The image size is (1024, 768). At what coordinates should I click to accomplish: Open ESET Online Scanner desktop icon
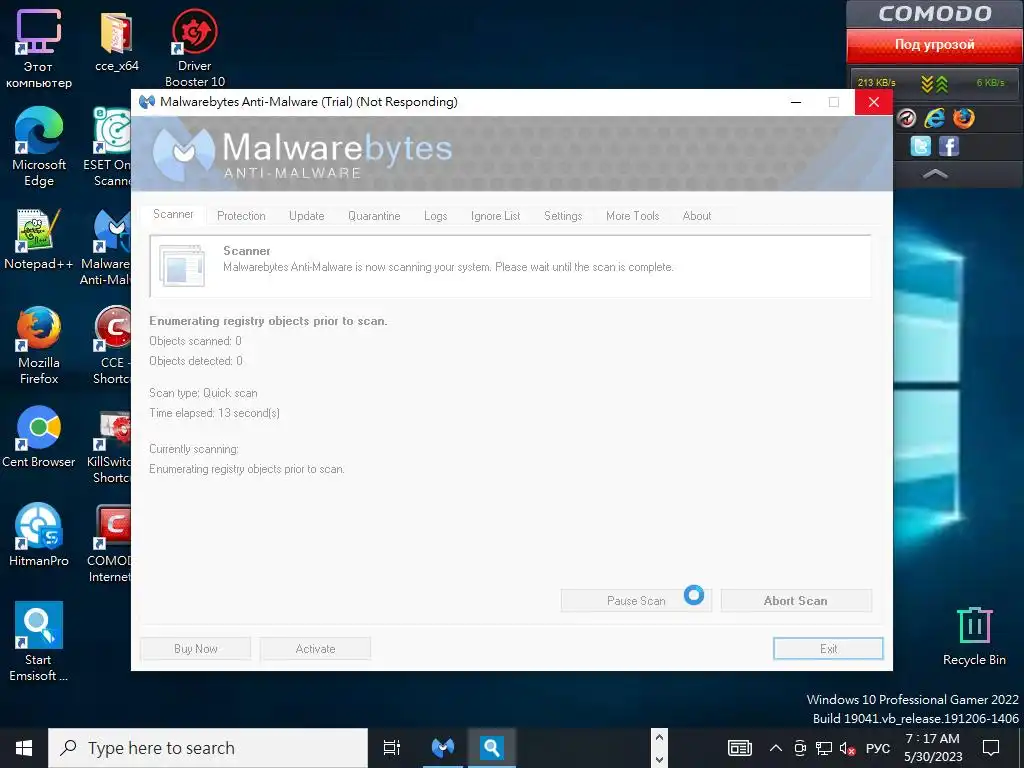pyautogui.click(x=110, y=147)
